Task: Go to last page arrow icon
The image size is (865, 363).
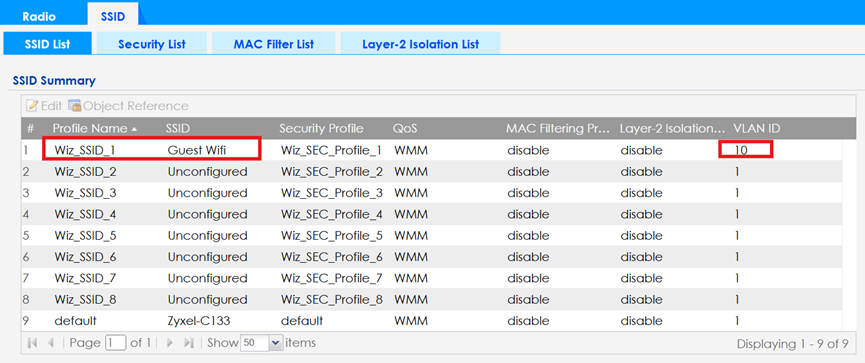Action: tap(189, 343)
